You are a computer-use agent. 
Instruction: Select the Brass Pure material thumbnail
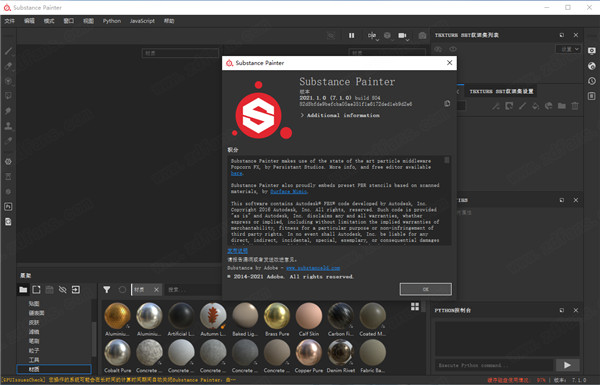click(277, 316)
